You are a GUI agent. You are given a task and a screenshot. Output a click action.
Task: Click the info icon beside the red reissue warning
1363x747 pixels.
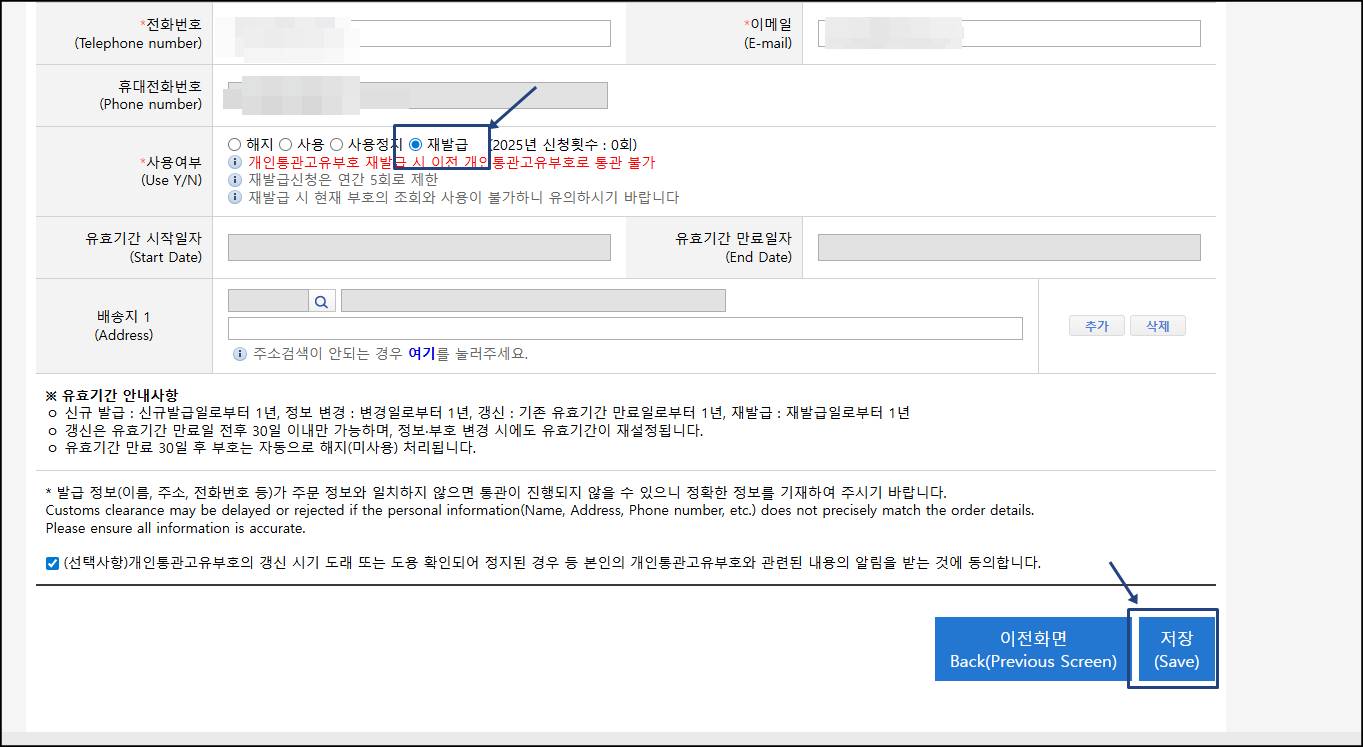click(x=234, y=161)
